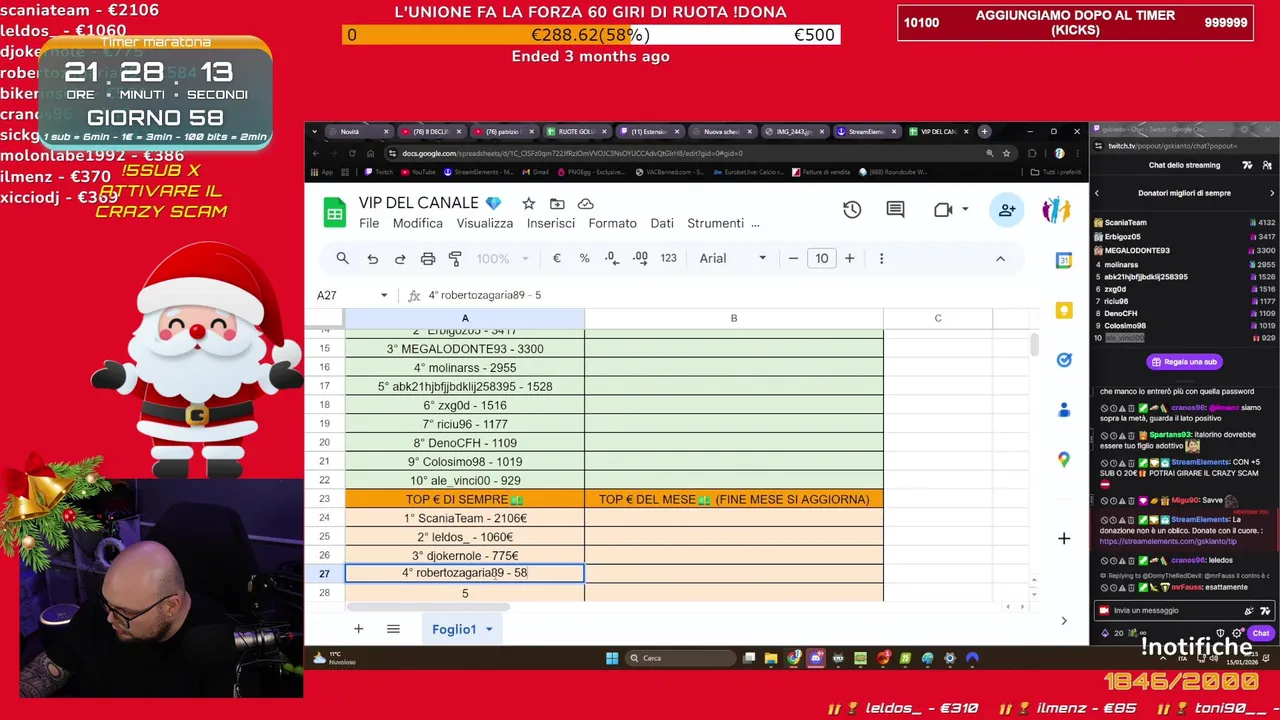
Task: Open the comments panel icon
Action: click(x=895, y=210)
